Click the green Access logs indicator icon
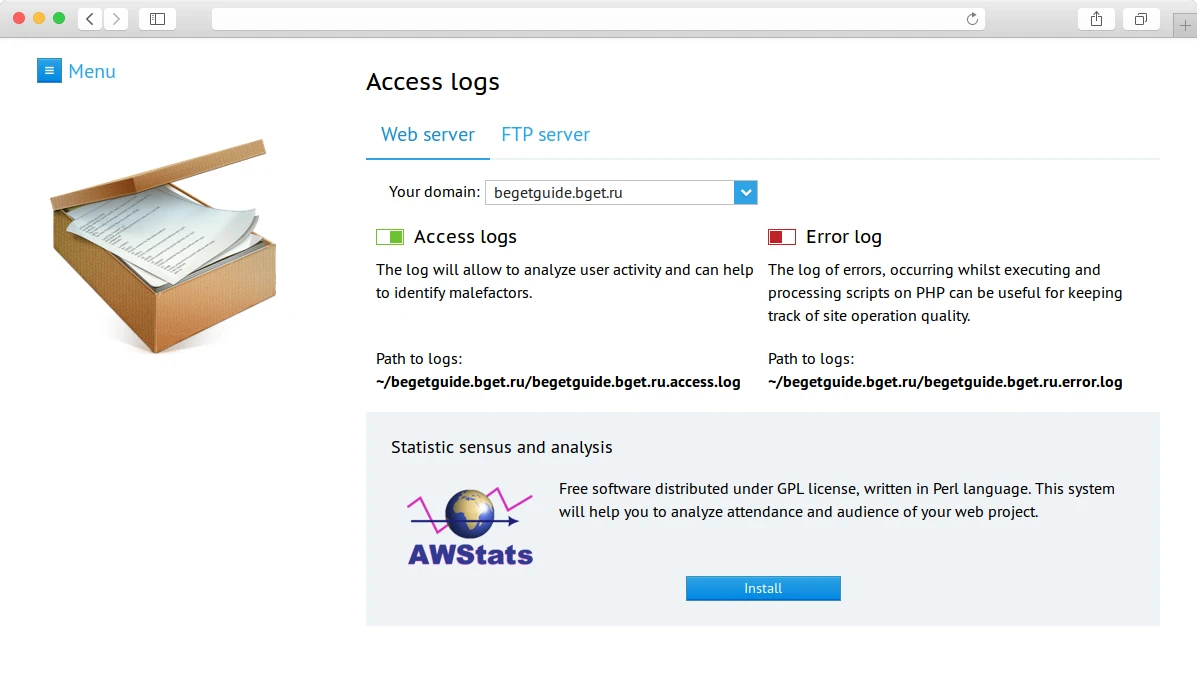 click(390, 236)
